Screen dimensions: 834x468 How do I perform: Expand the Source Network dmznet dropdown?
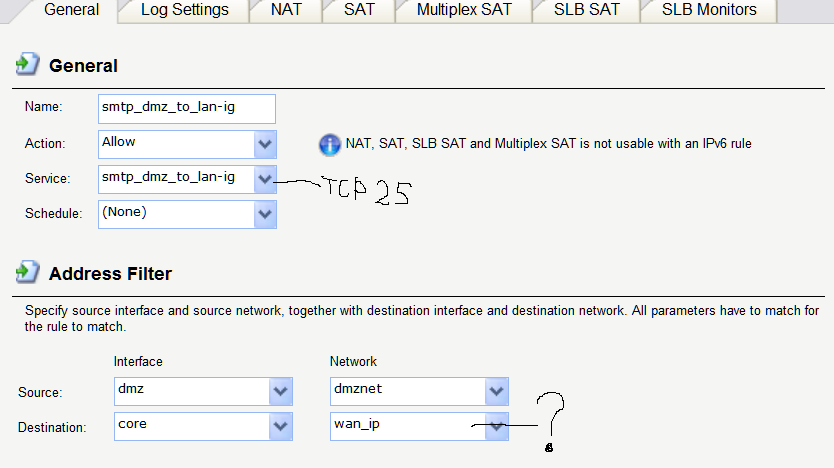497,391
